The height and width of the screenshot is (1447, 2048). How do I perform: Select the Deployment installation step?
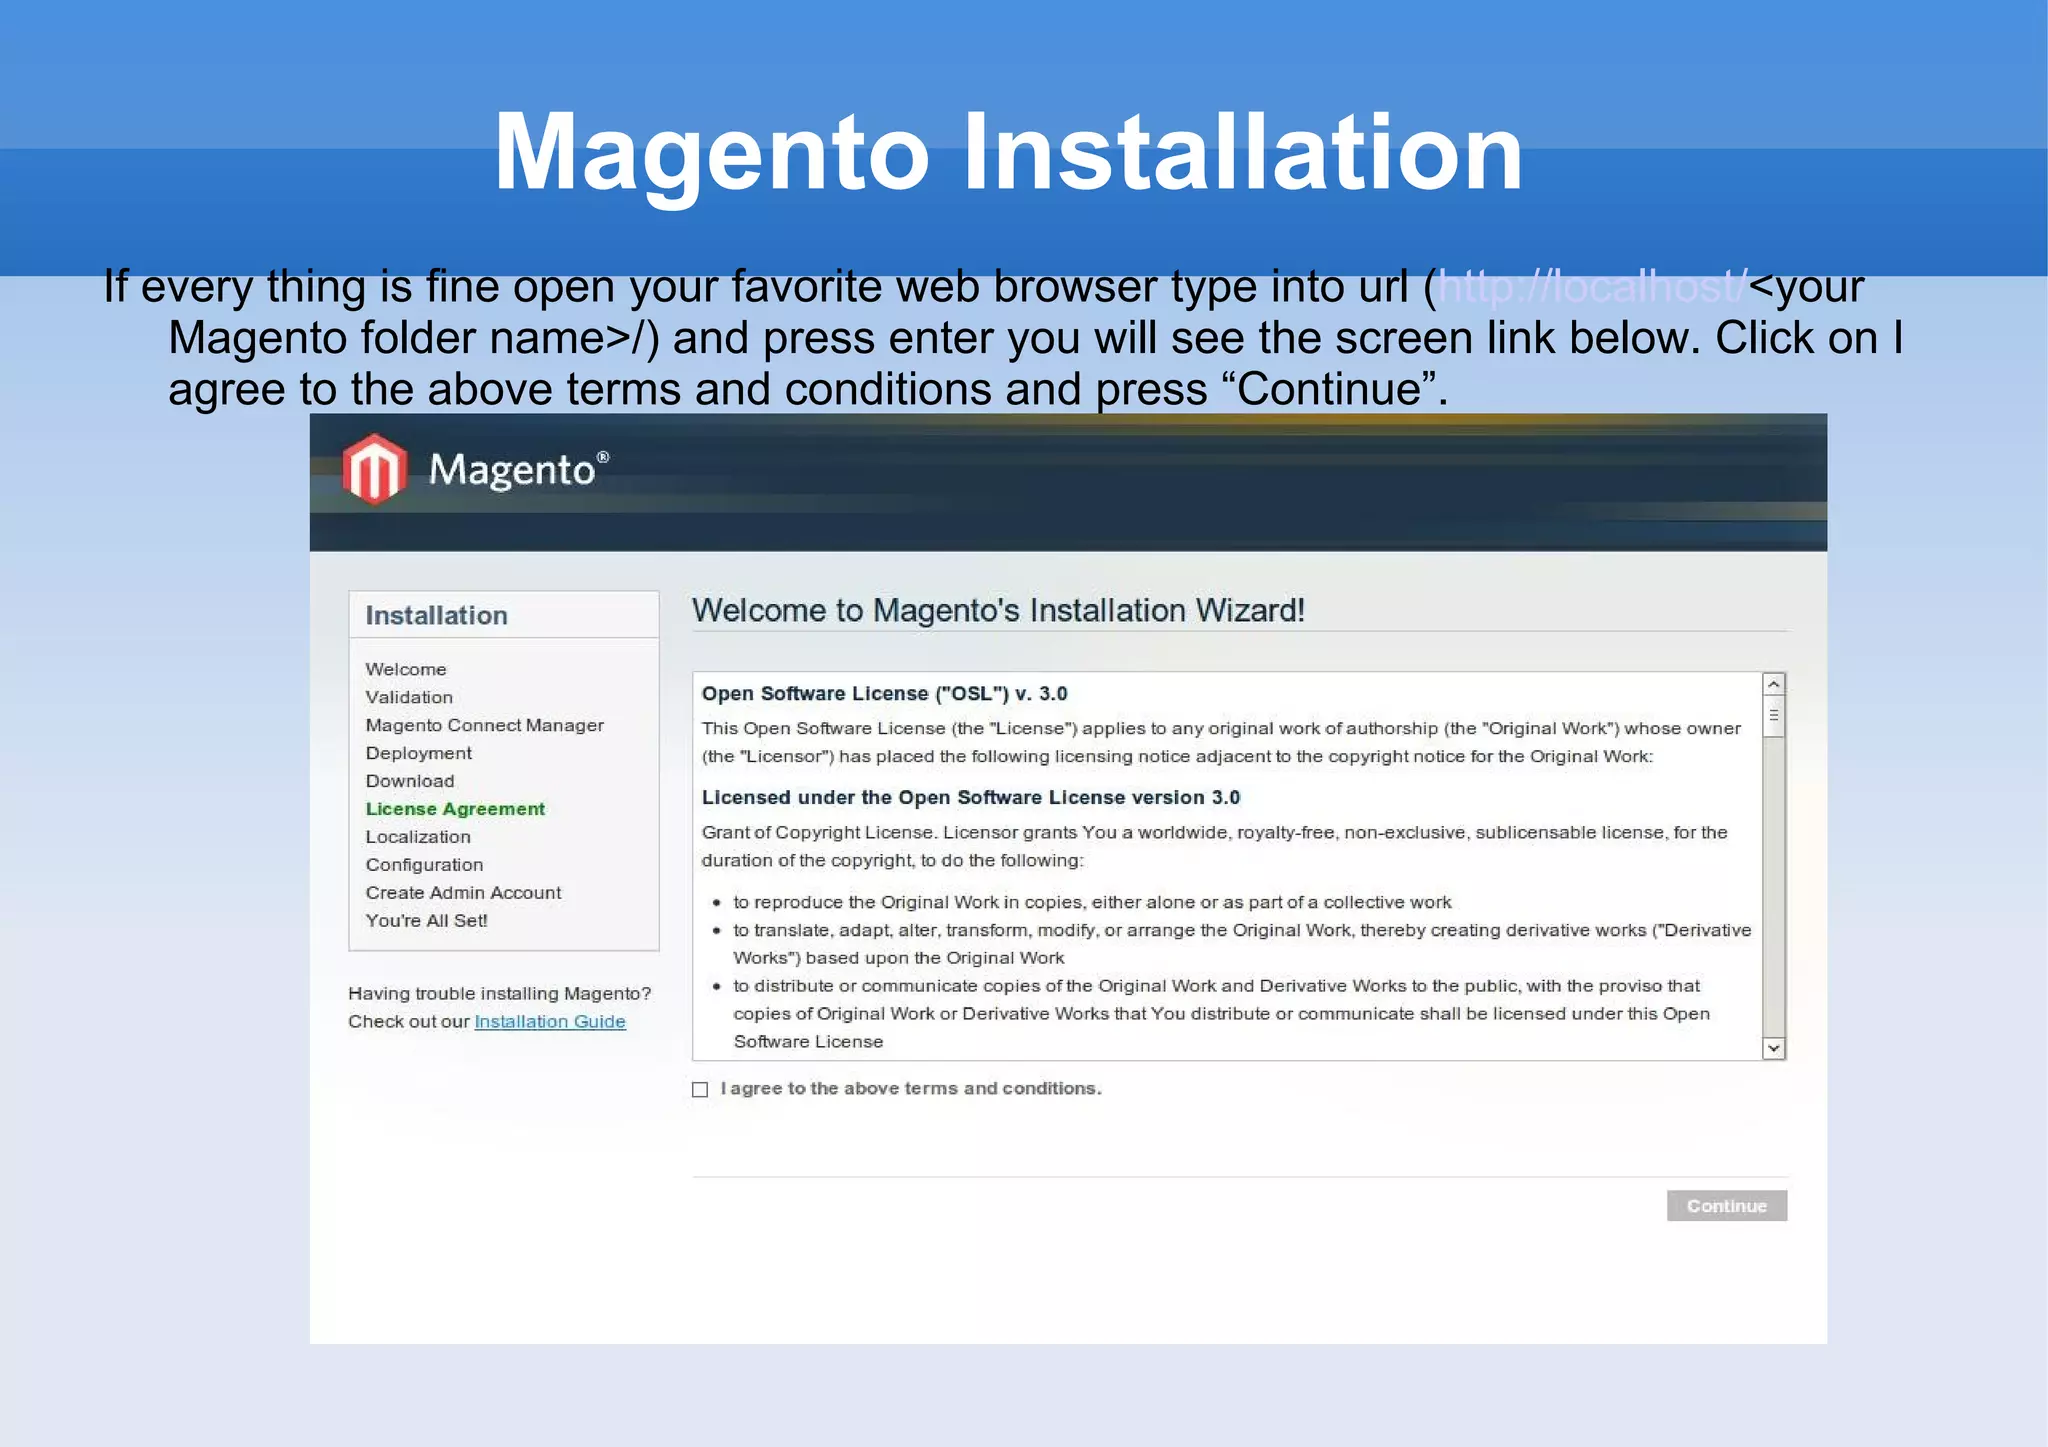click(418, 753)
